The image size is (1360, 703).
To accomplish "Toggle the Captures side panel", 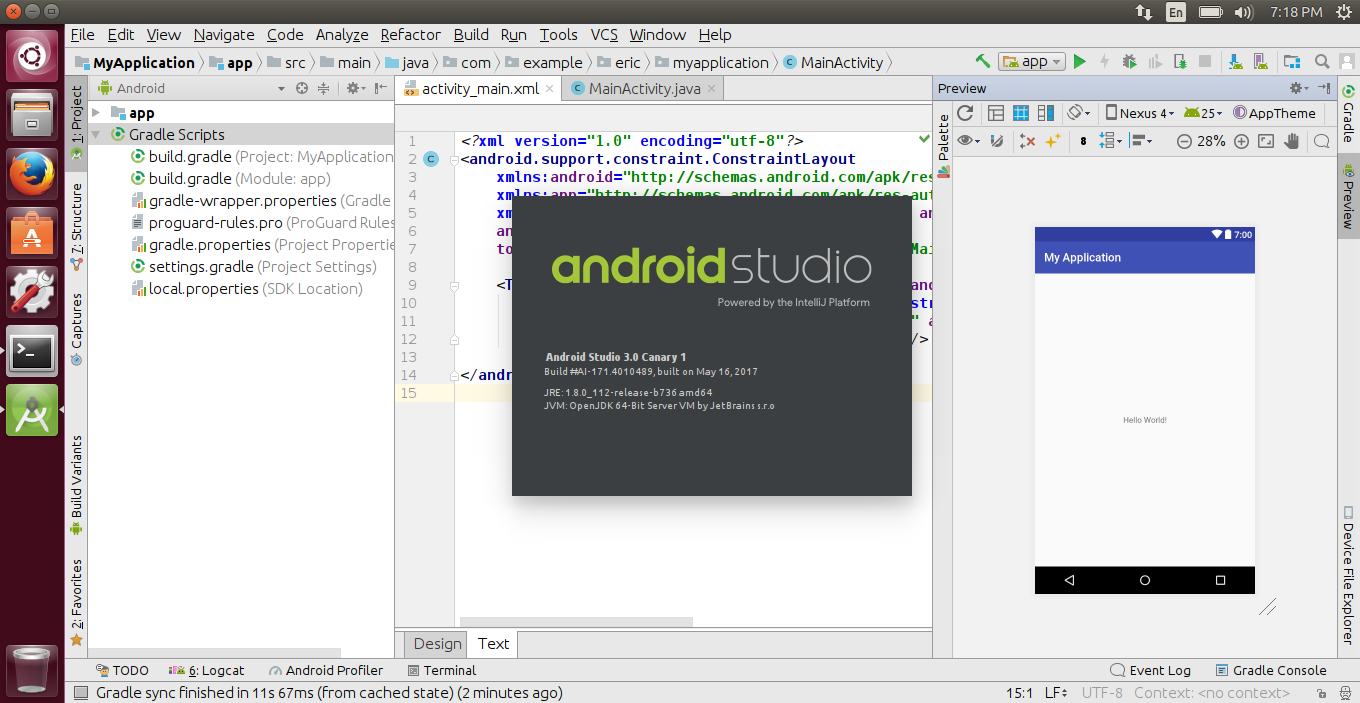I will [x=77, y=329].
